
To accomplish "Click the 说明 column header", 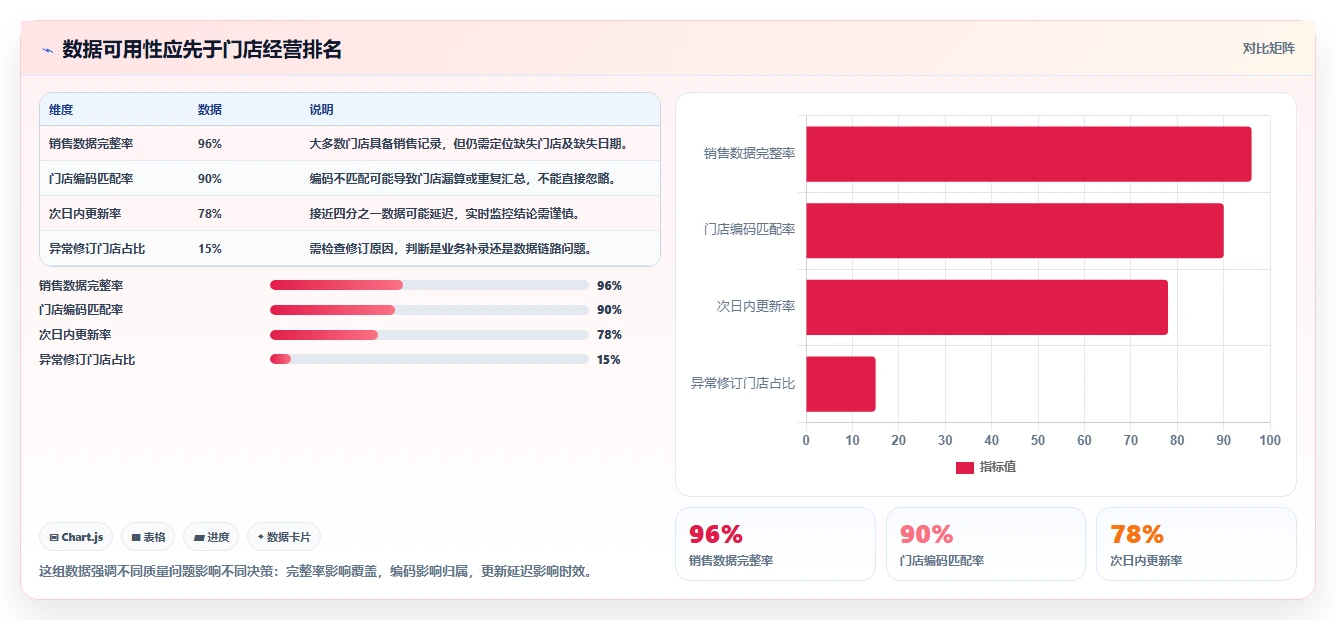I will click(322, 110).
